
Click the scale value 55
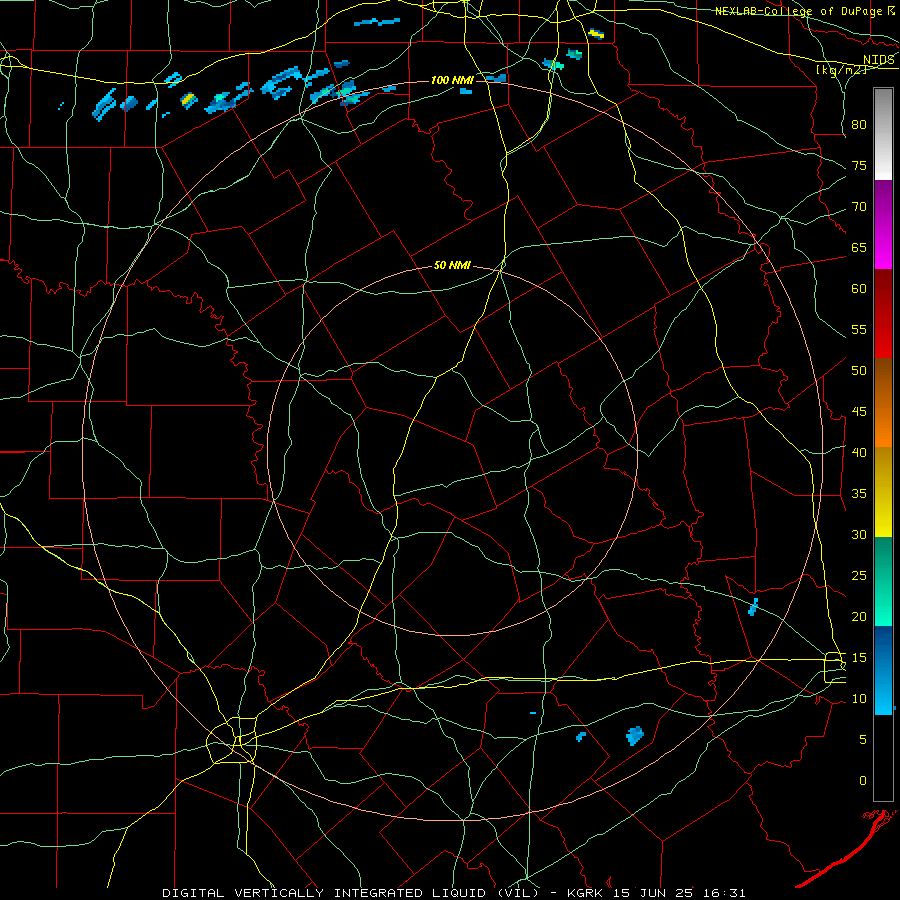click(859, 329)
